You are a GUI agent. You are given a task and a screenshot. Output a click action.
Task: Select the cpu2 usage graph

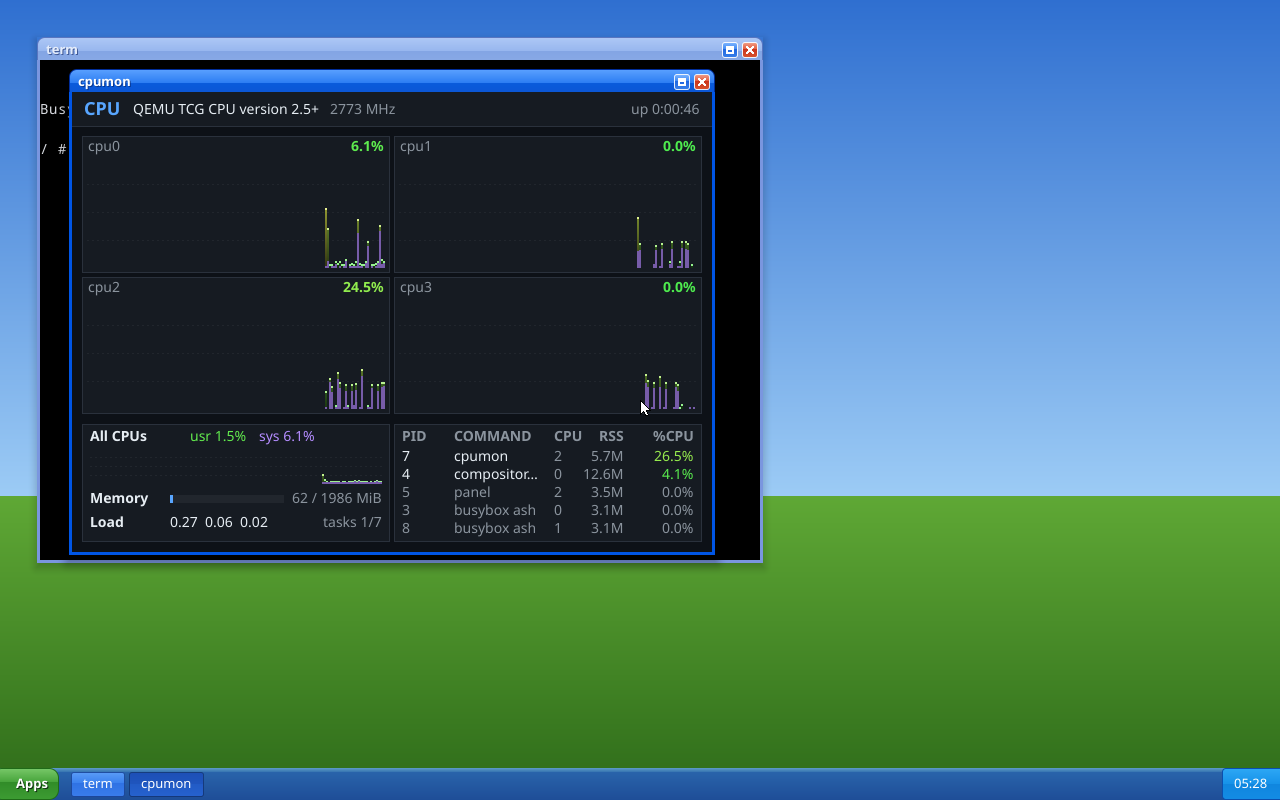(x=236, y=345)
